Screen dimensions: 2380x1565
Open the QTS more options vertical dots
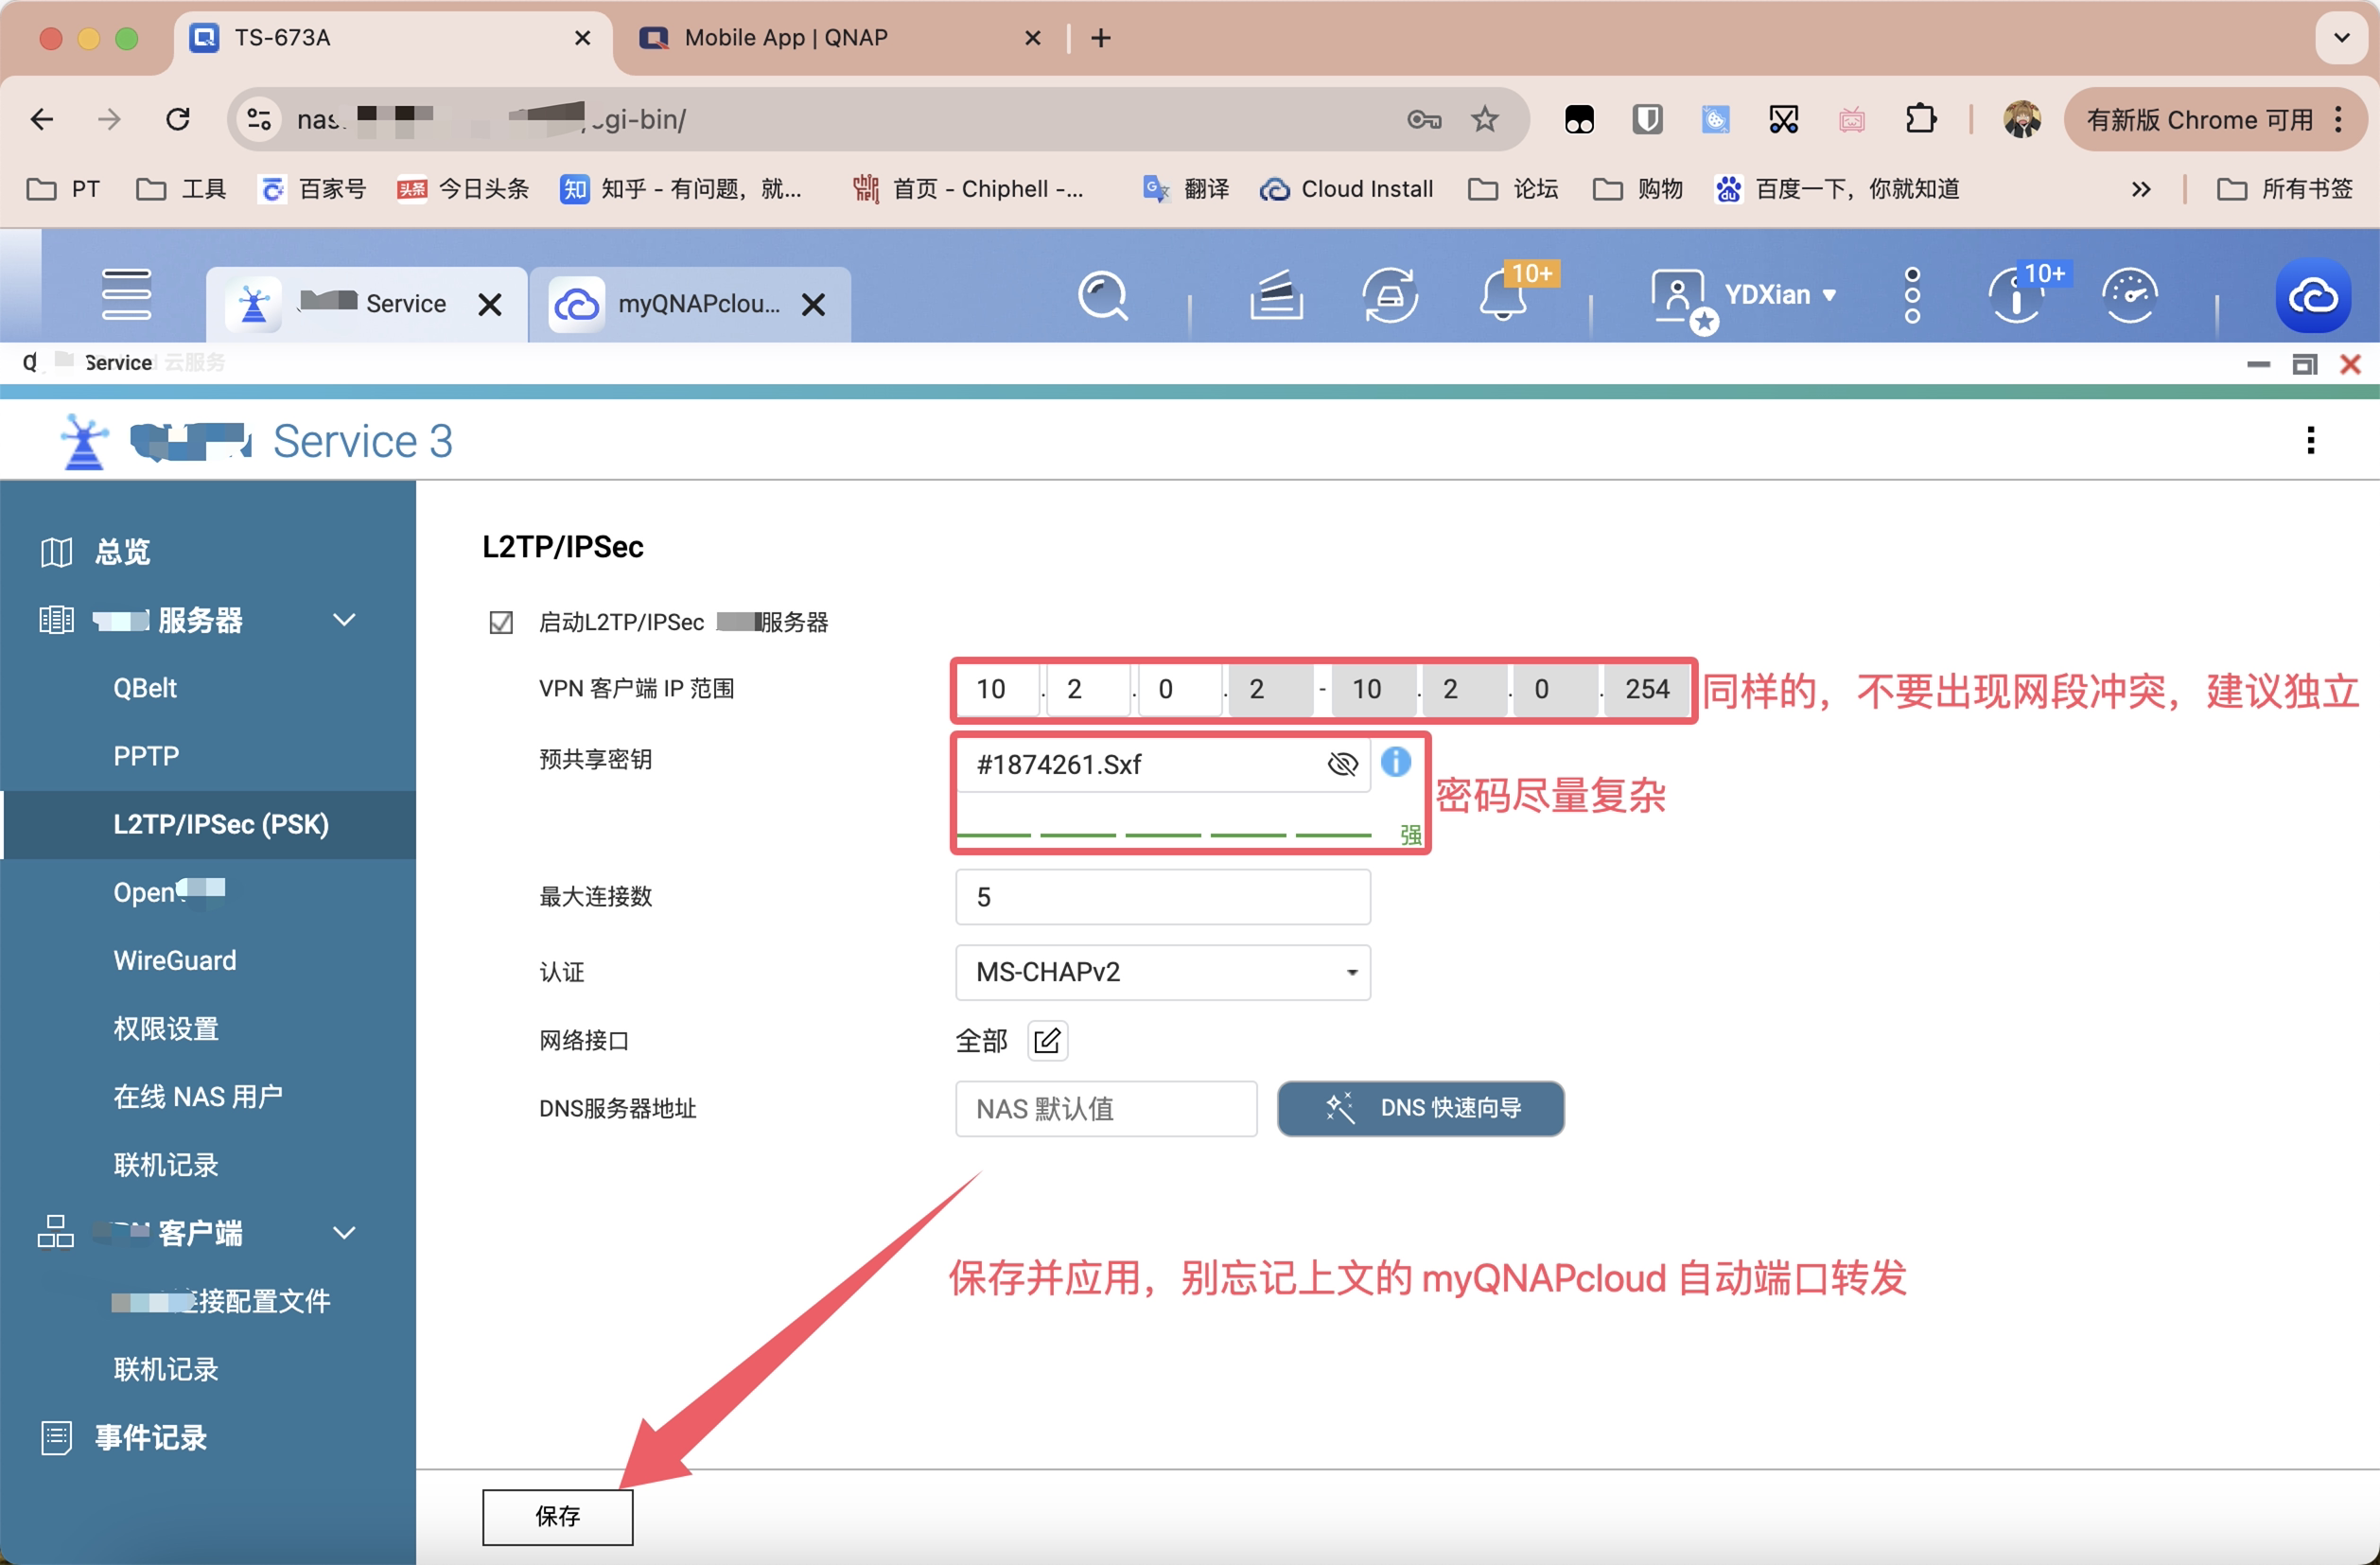[x=1911, y=295]
